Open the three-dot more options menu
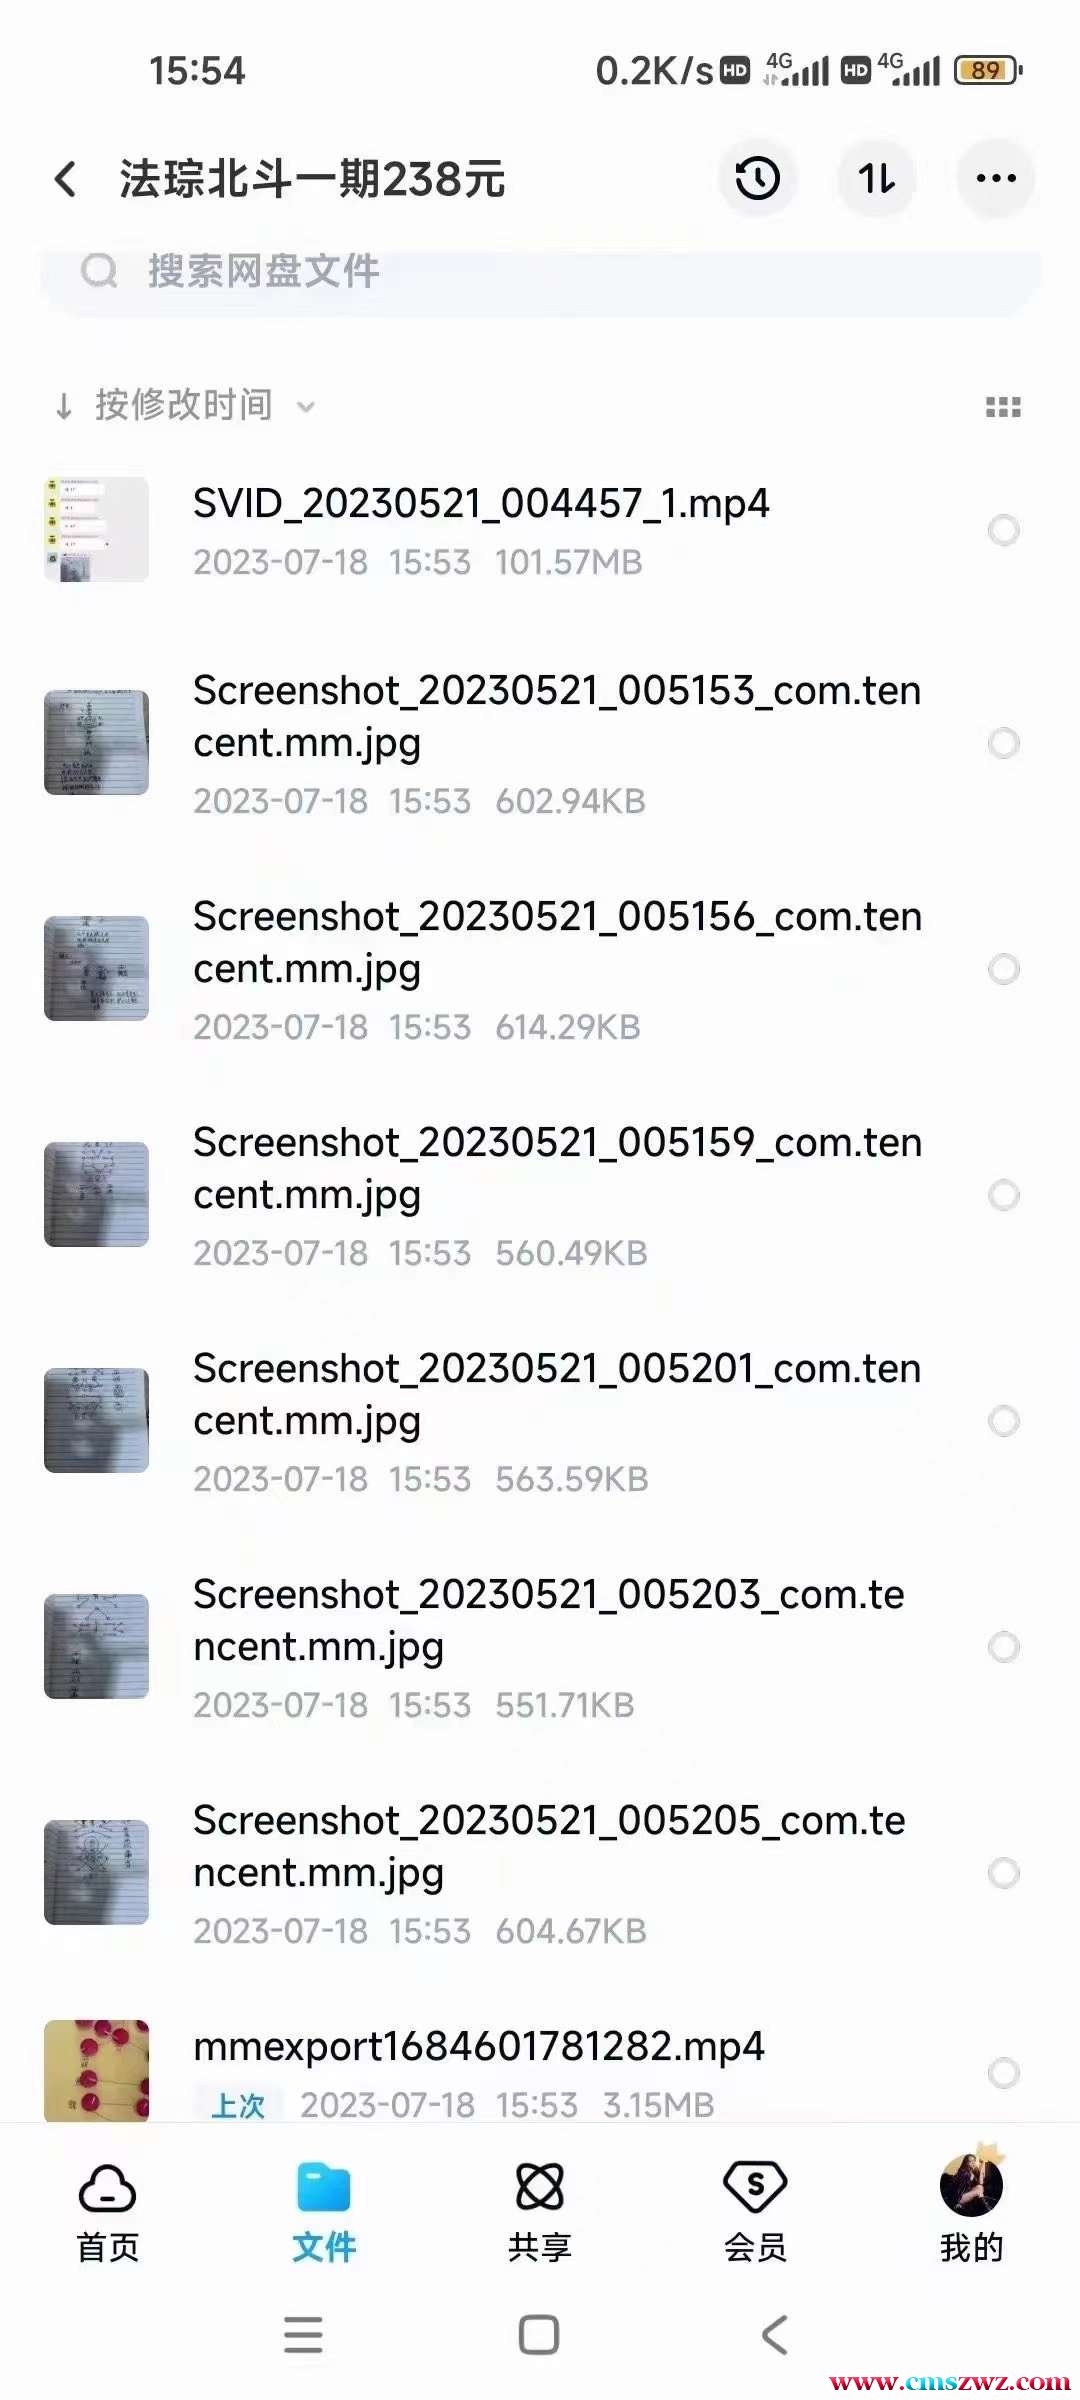This screenshot has height=2400, width=1080. click(996, 179)
